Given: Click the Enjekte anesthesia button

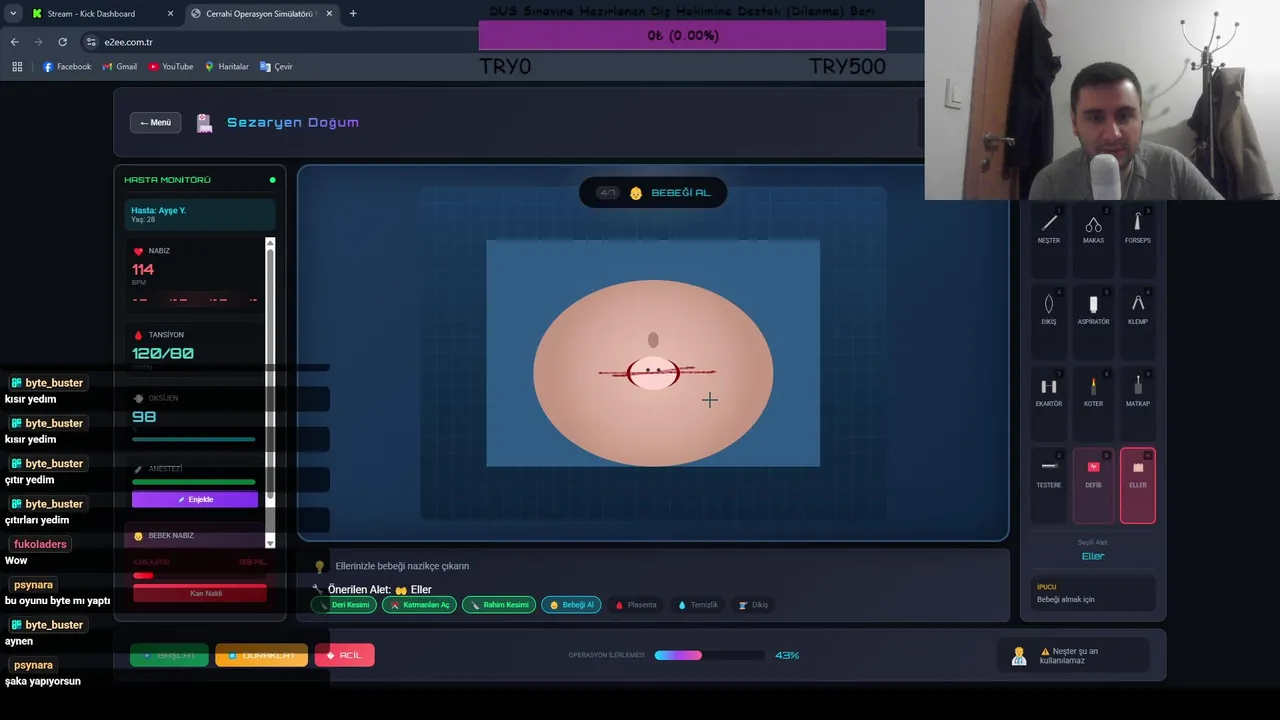Looking at the screenshot, I should (x=195, y=499).
